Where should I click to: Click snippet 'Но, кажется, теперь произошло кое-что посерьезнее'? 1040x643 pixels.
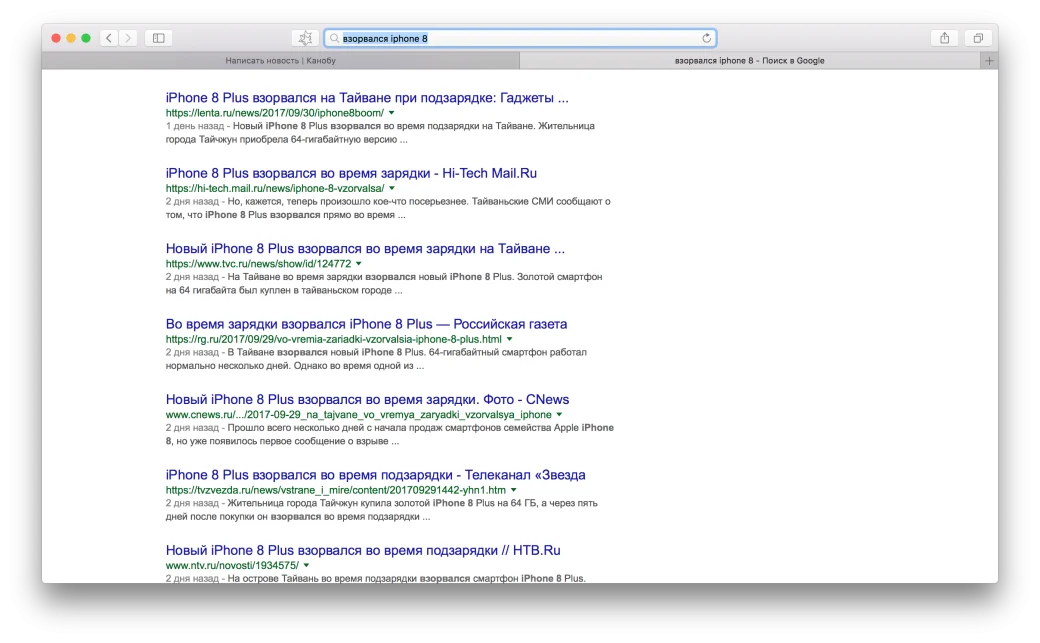388,208
